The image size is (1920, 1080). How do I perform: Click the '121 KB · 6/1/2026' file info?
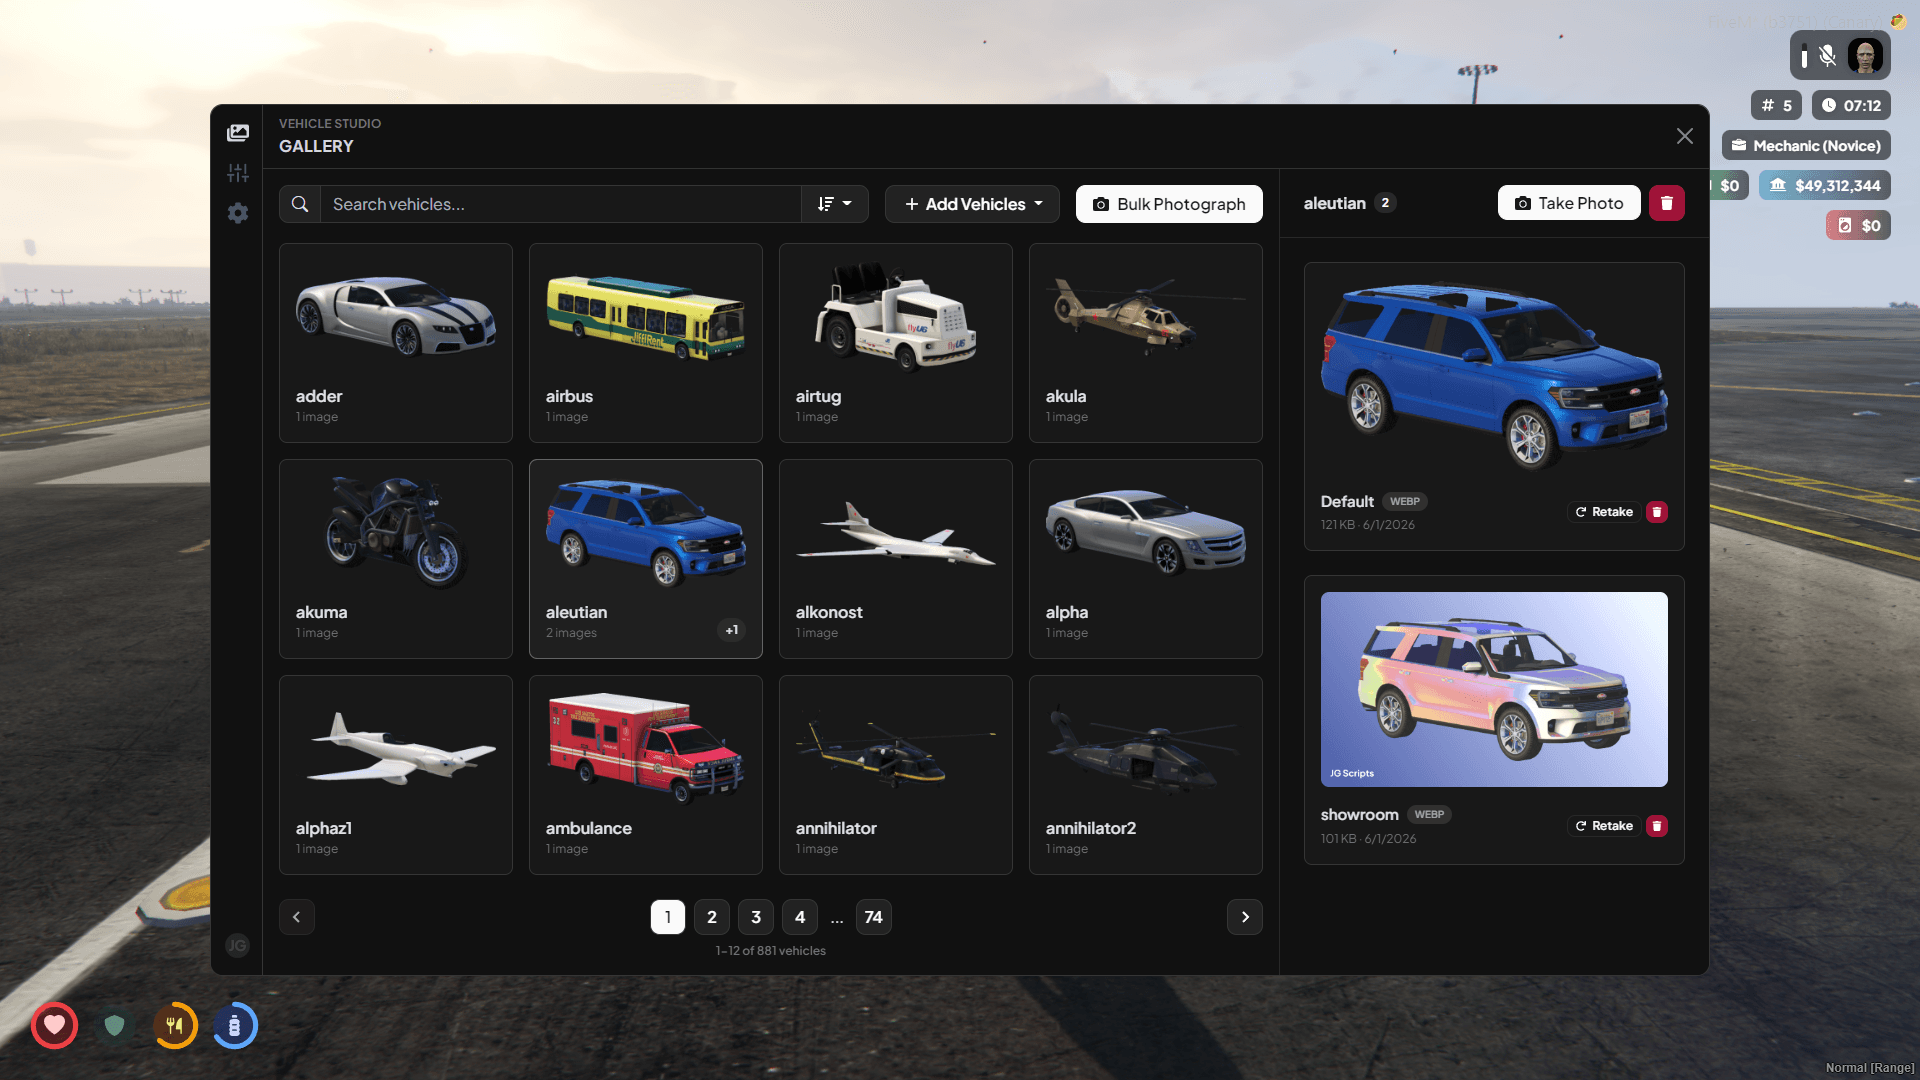[1368, 525]
